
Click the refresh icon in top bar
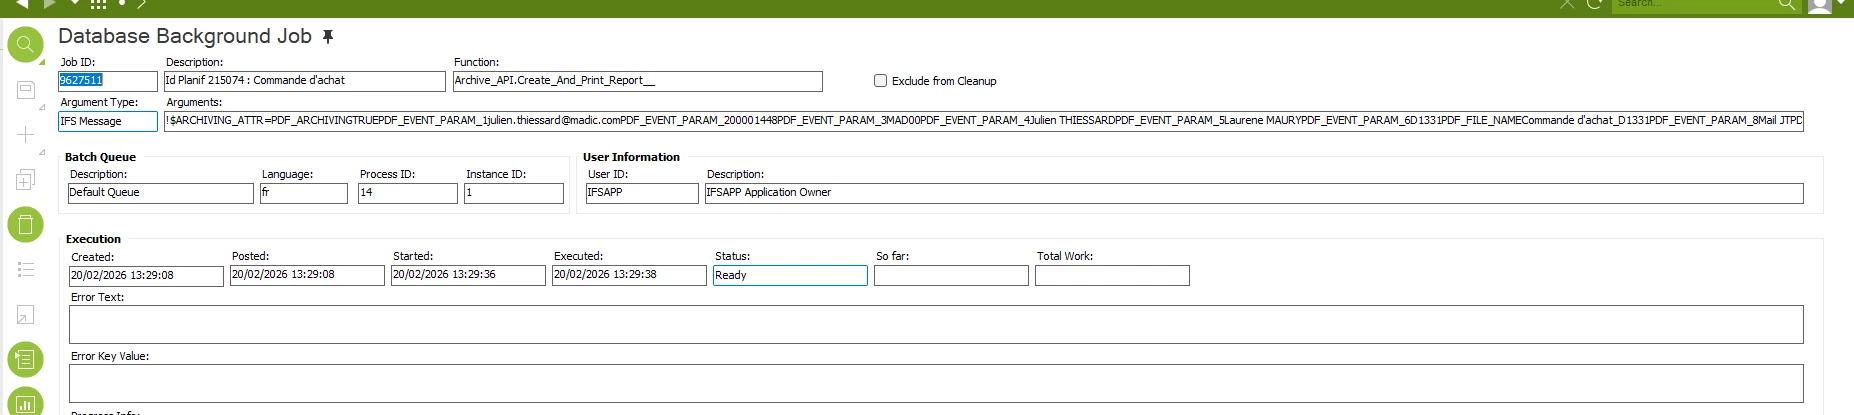pyautogui.click(x=1594, y=4)
